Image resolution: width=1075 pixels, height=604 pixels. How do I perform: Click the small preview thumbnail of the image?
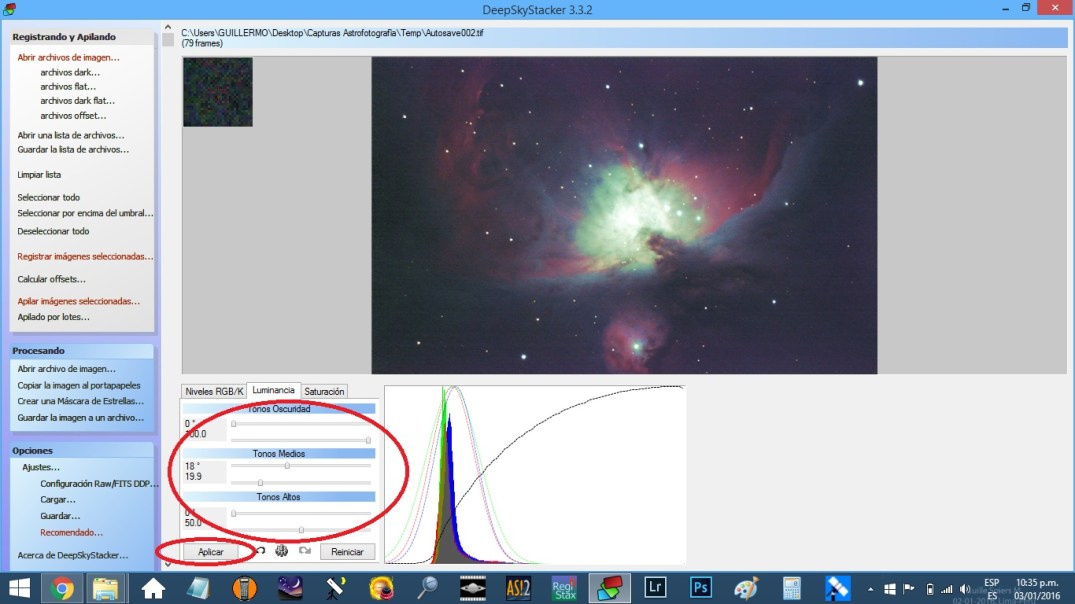click(217, 92)
